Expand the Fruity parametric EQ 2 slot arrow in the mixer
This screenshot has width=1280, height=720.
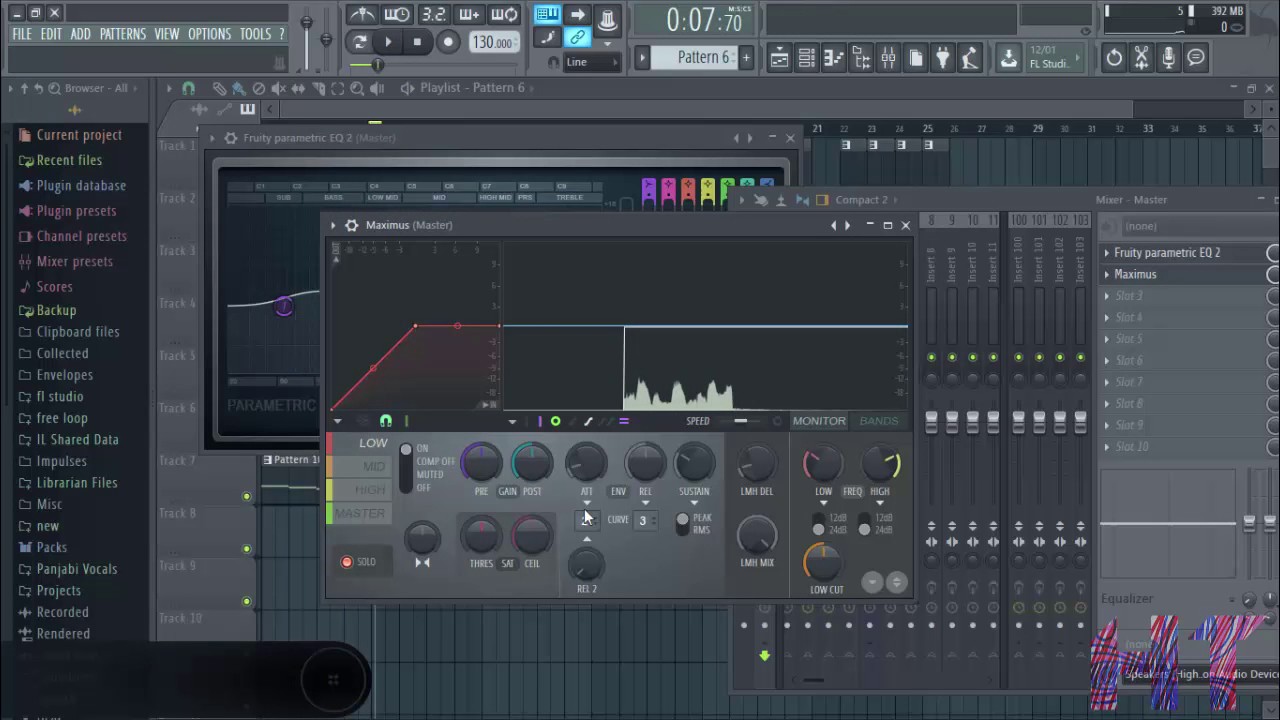point(1106,253)
